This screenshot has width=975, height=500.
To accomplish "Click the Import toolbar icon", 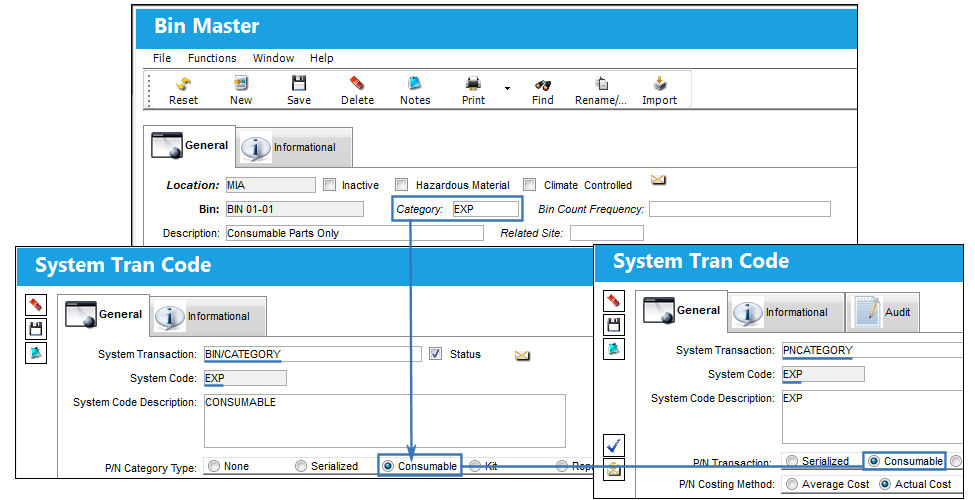I will coord(660,83).
